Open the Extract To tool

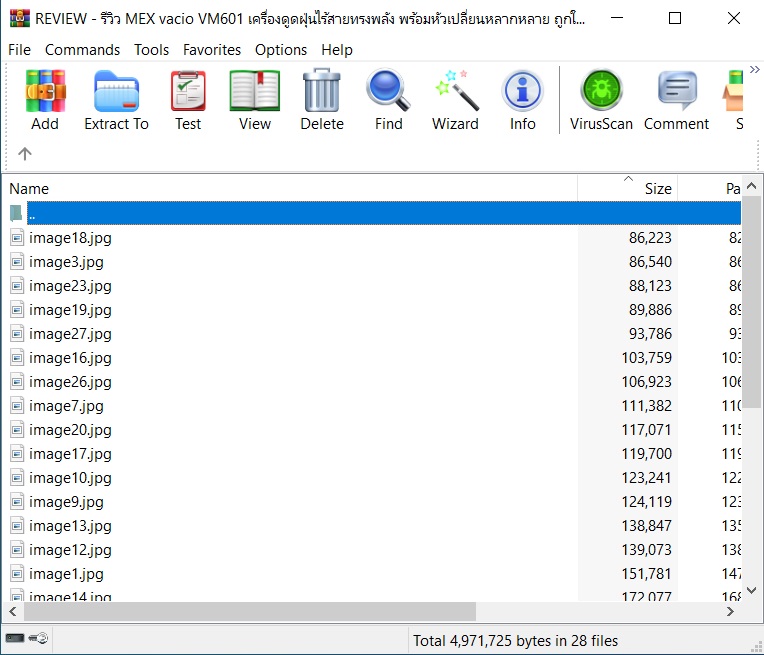point(116,100)
